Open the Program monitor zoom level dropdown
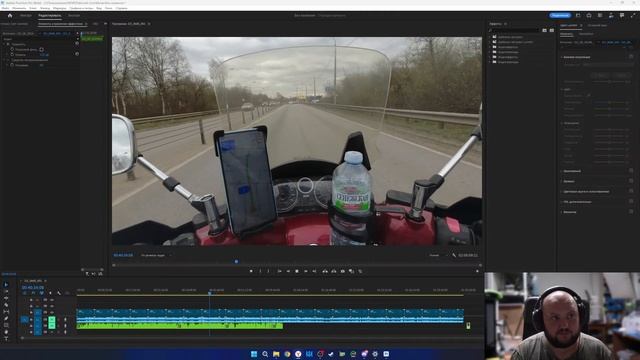The image size is (640, 360). [x=156, y=255]
